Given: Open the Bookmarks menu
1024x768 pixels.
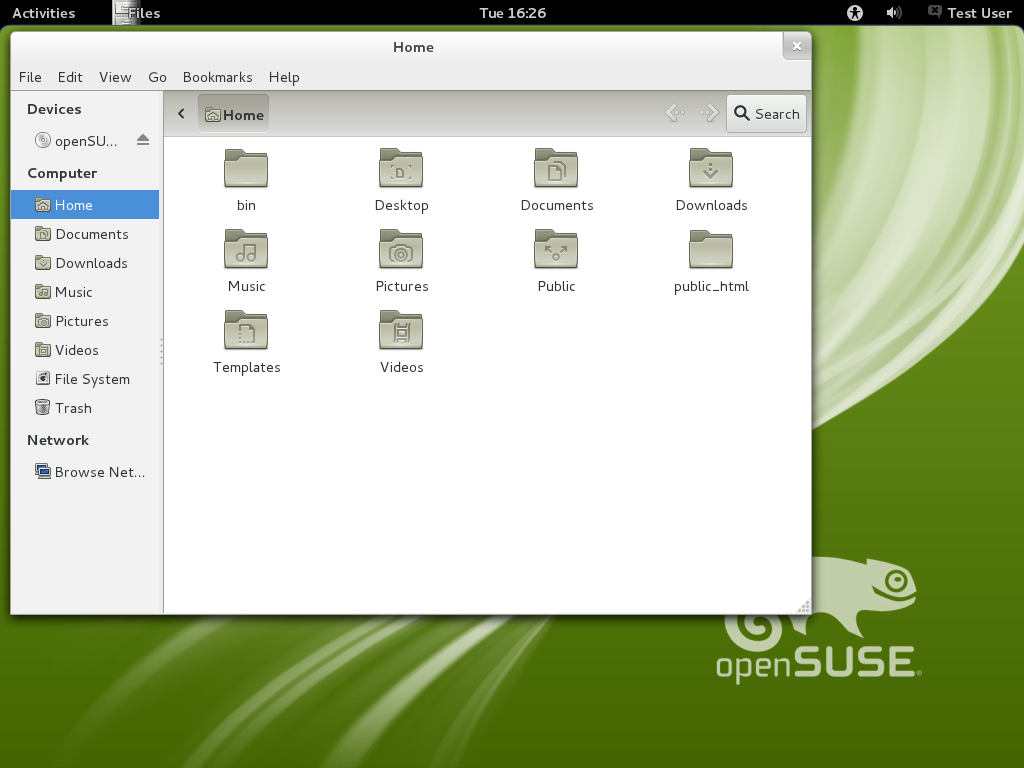Looking at the screenshot, I should 217,77.
